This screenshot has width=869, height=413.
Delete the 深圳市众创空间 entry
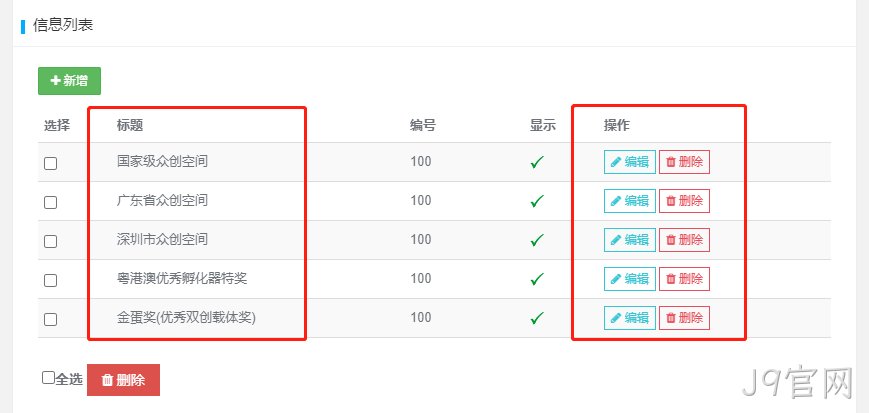[684, 240]
